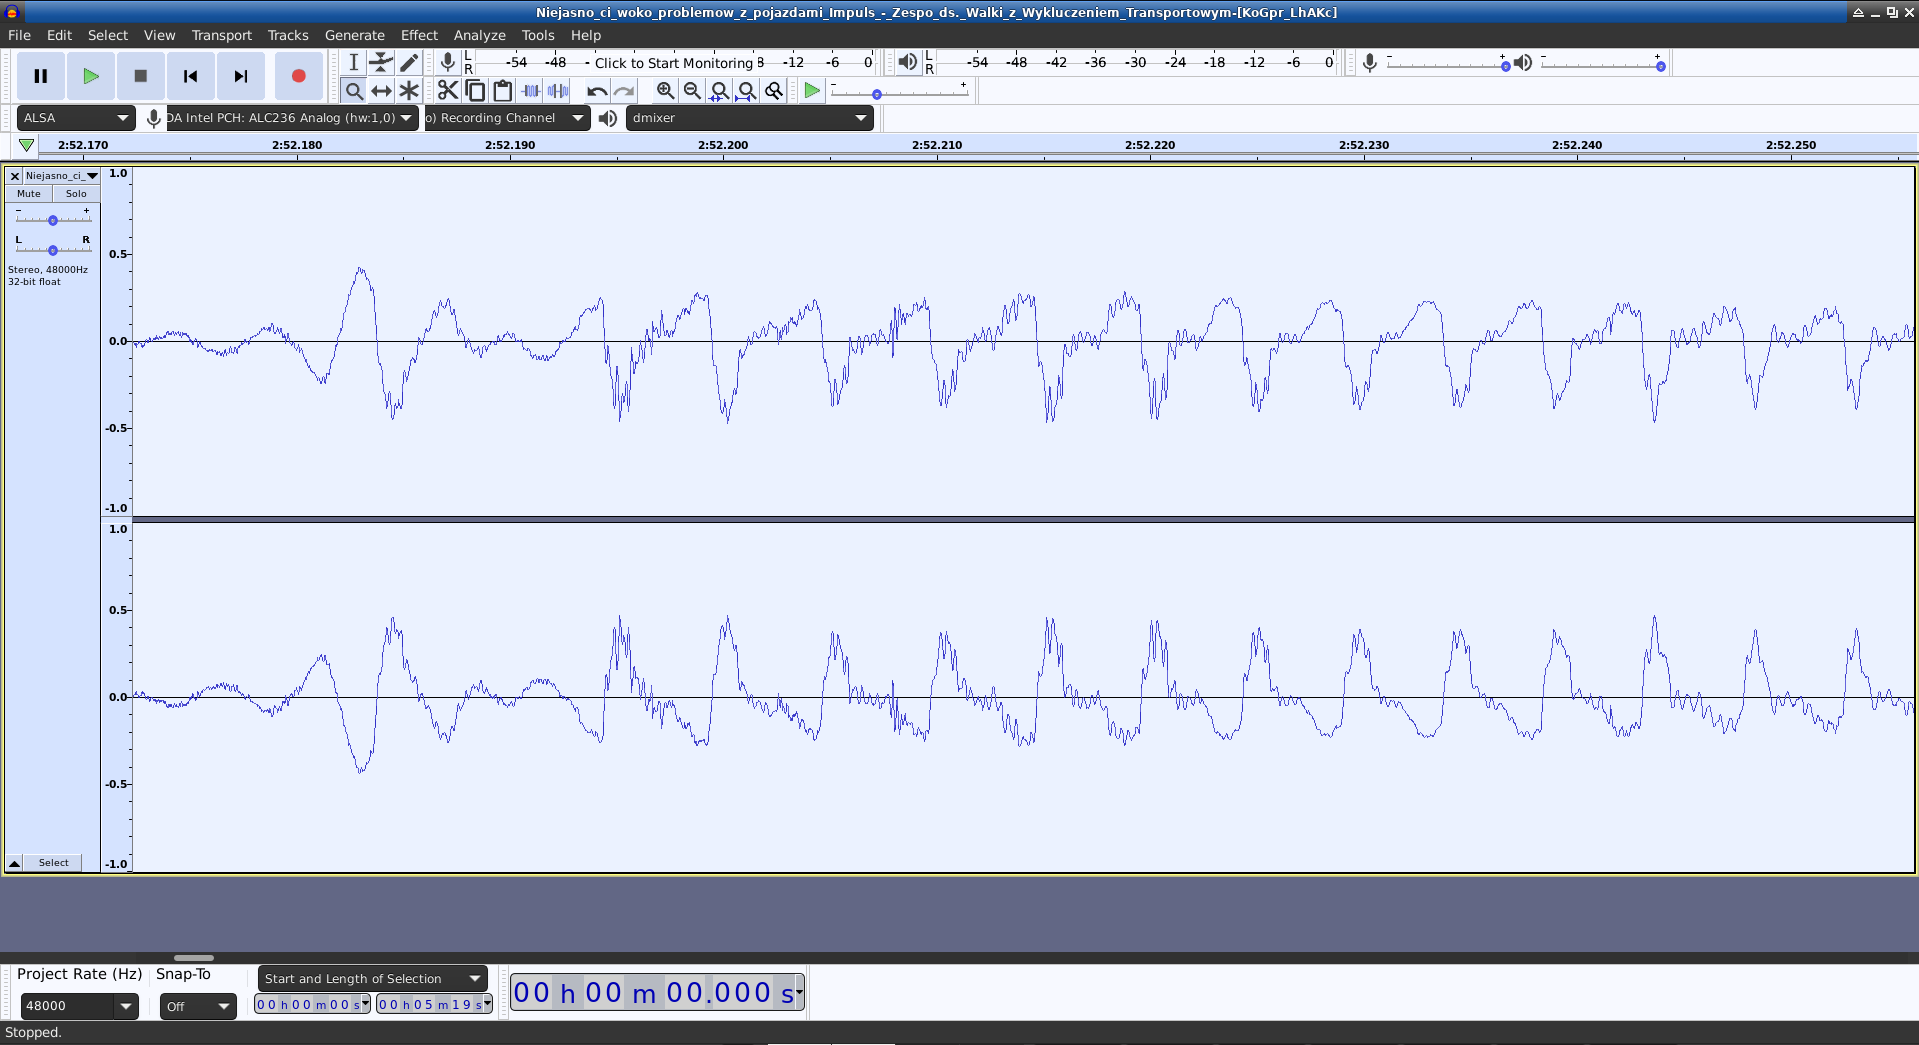
Task: Open the Niejasno_ci track name dropdown menu
Action: pos(62,176)
